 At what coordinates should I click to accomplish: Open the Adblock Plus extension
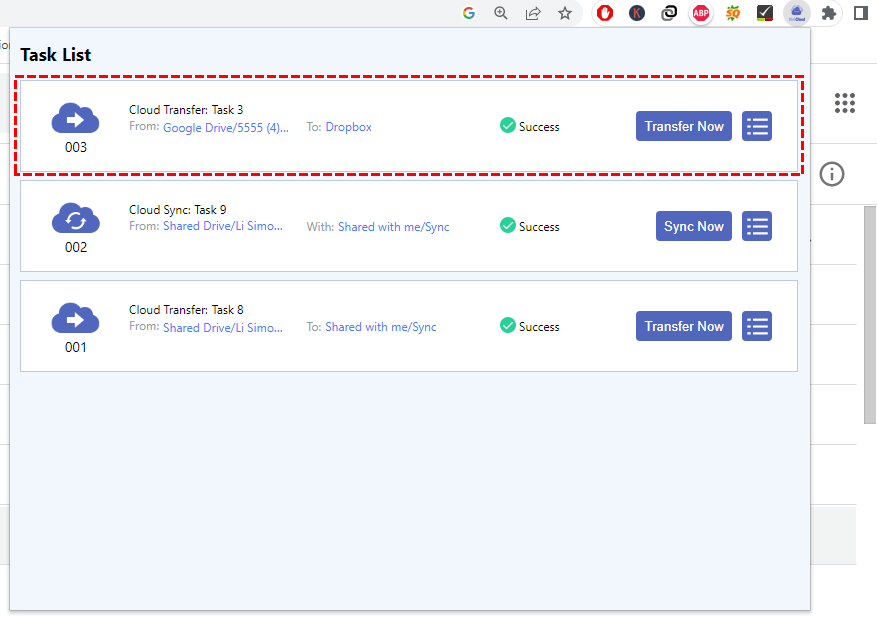701,13
